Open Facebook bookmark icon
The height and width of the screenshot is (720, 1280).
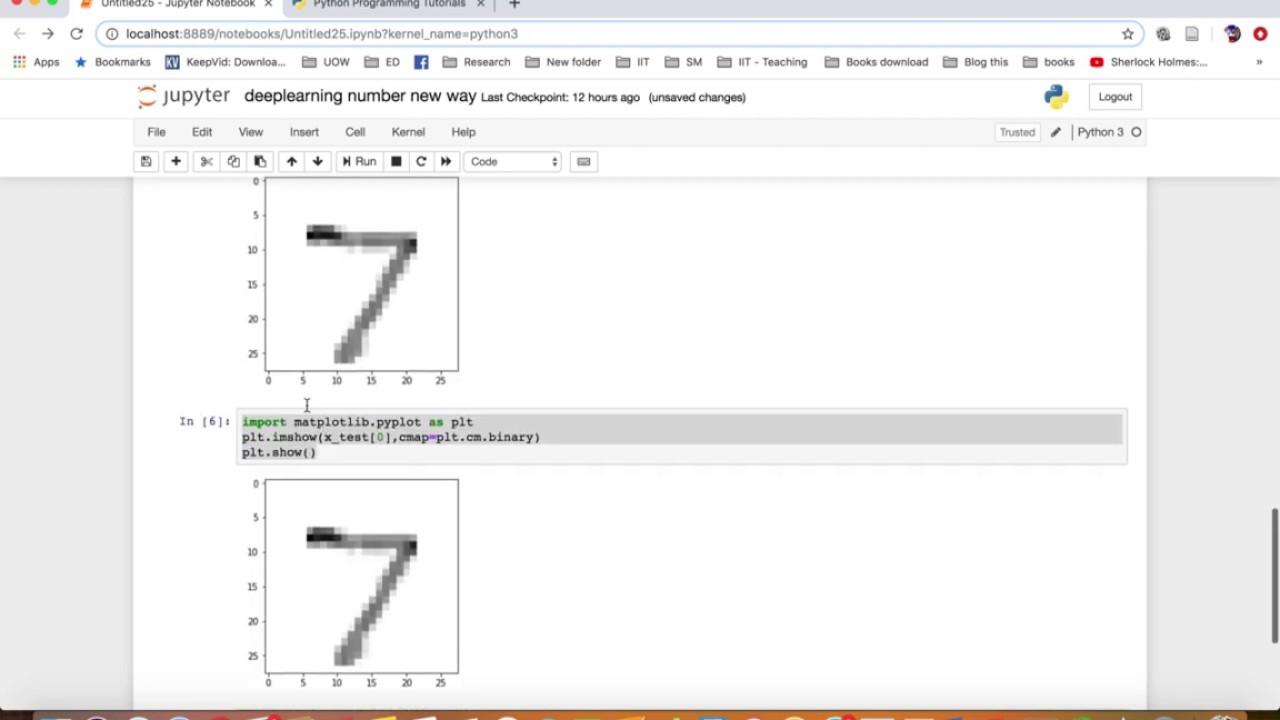click(421, 62)
